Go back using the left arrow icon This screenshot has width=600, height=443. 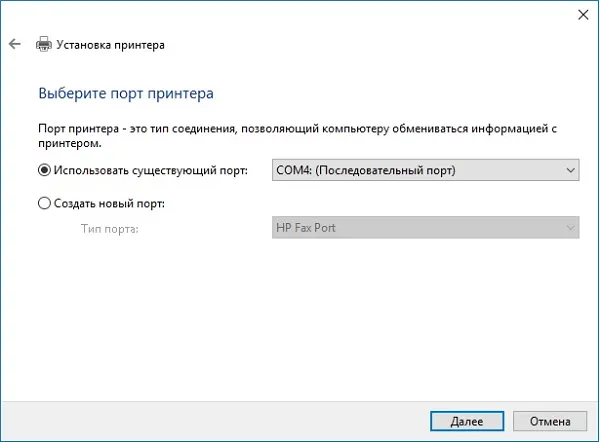pyautogui.click(x=15, y=44)
